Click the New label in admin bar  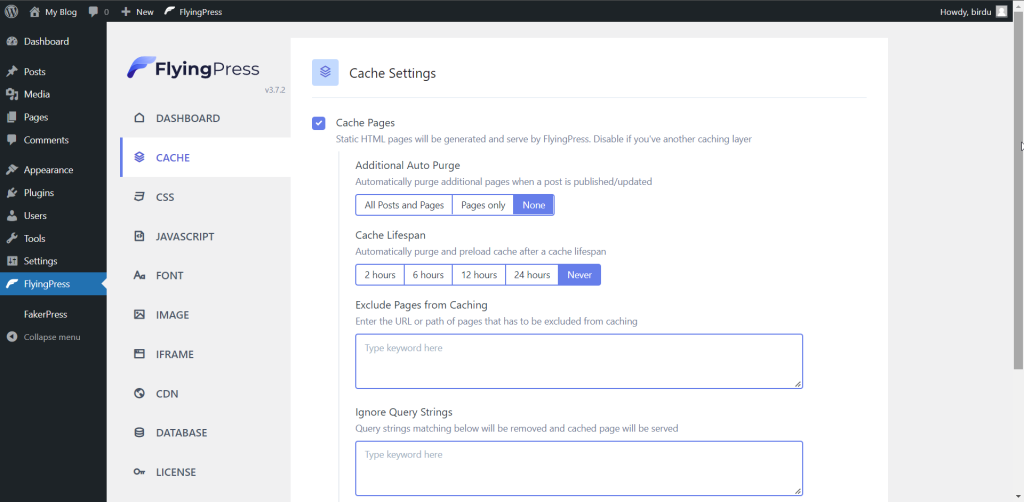[145, 12]
